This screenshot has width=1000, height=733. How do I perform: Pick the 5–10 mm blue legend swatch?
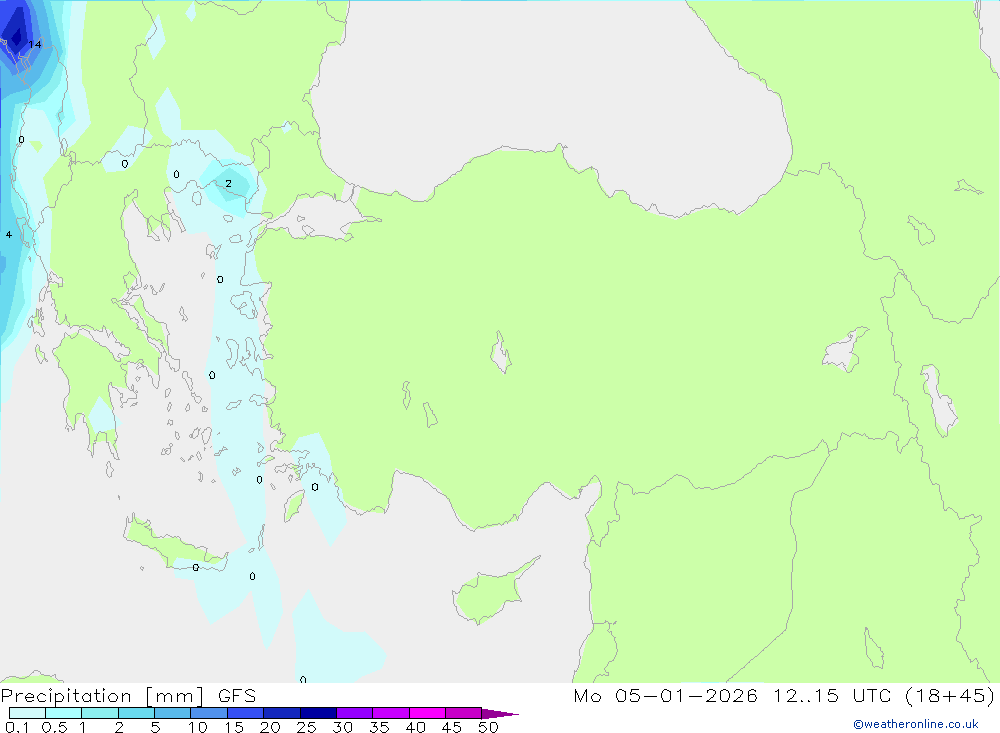point(173,713)
